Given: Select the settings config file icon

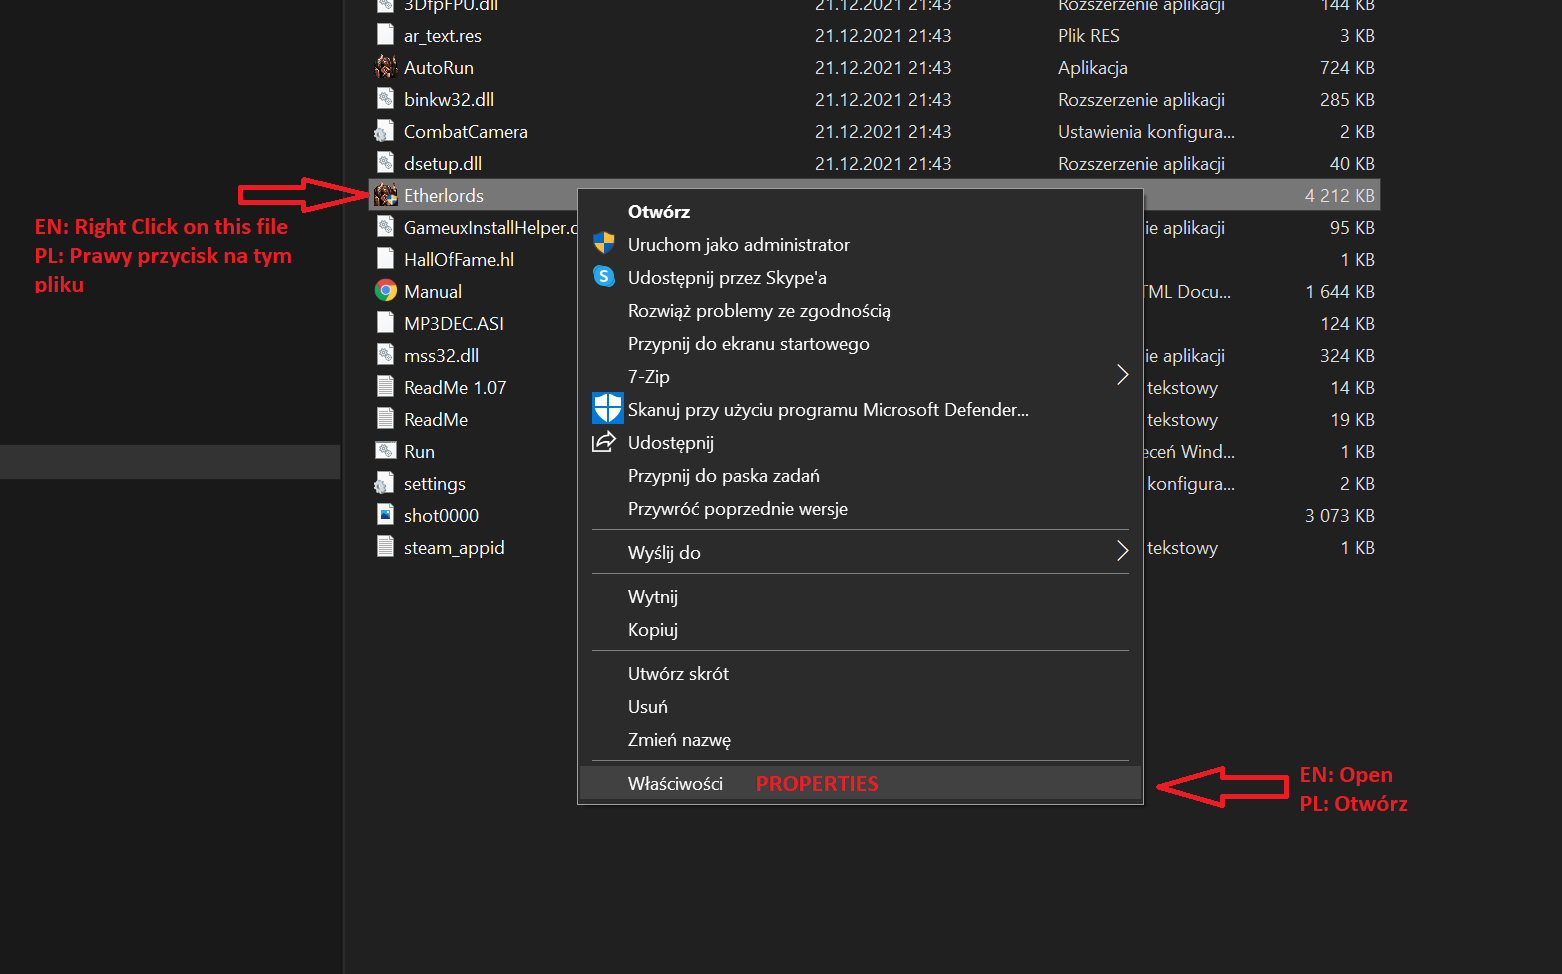Looking at the screenshot, I should pos(385,483).
